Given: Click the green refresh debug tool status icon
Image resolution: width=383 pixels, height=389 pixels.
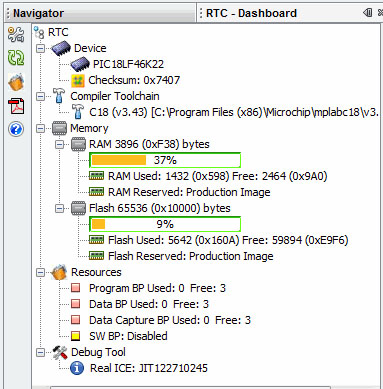Looking at the screenshot, I should (x=16, y=58).
